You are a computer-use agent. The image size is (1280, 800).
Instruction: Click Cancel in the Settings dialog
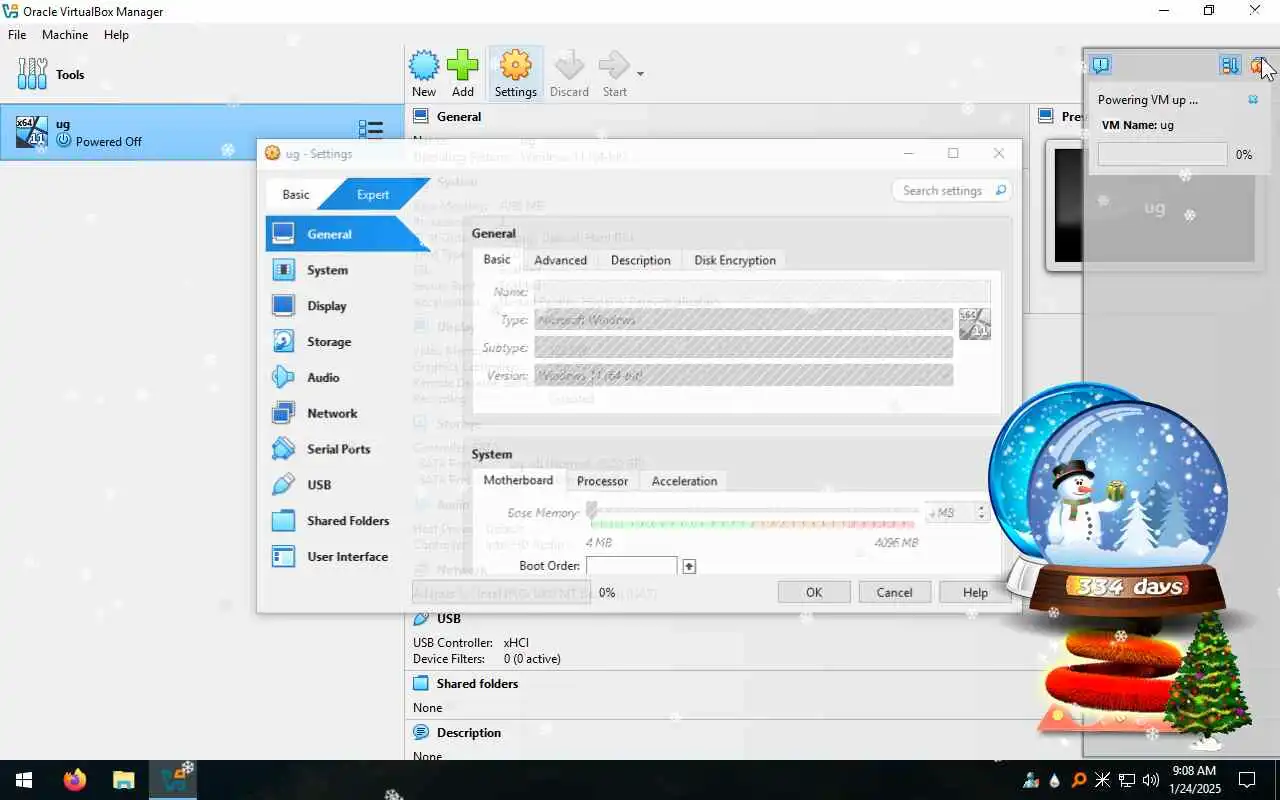pyautogui.click(x=894, y=592)
